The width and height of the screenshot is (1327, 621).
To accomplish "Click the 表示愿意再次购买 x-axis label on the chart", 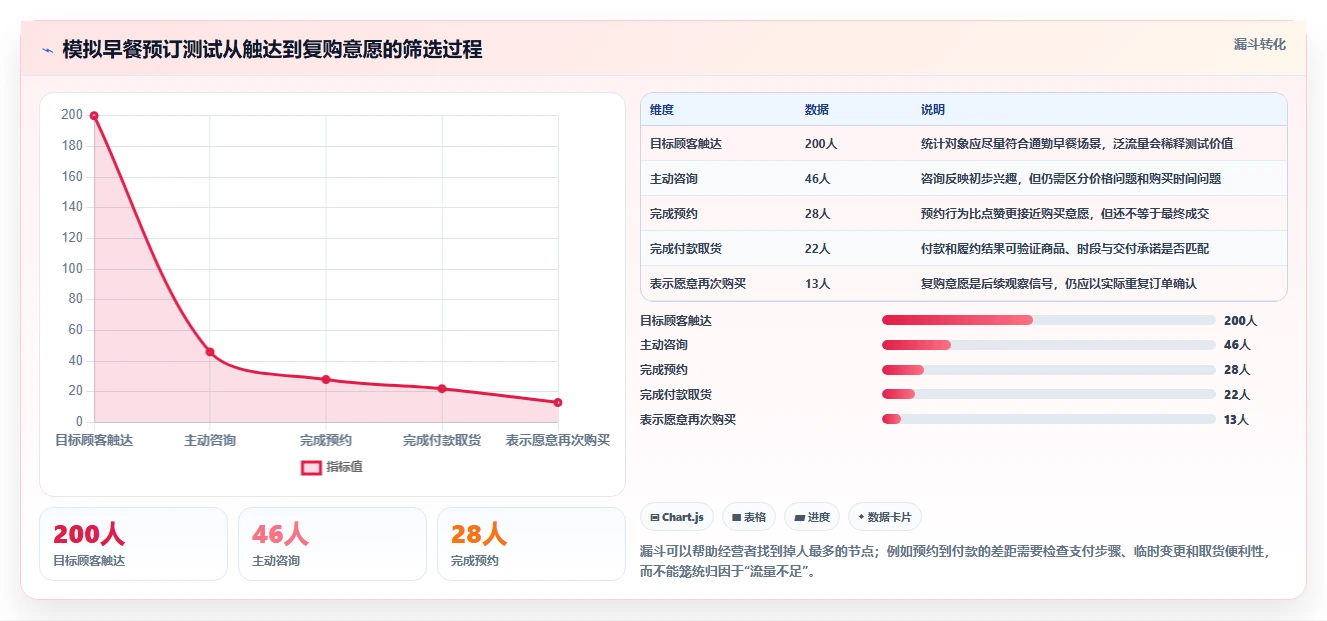I will tap(558, 440).
